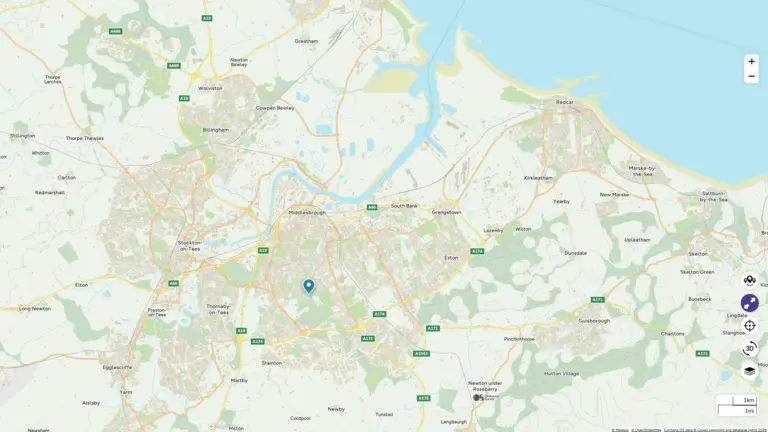
Task: Recenter map using the crosshair icon
Action: point(749,326)
